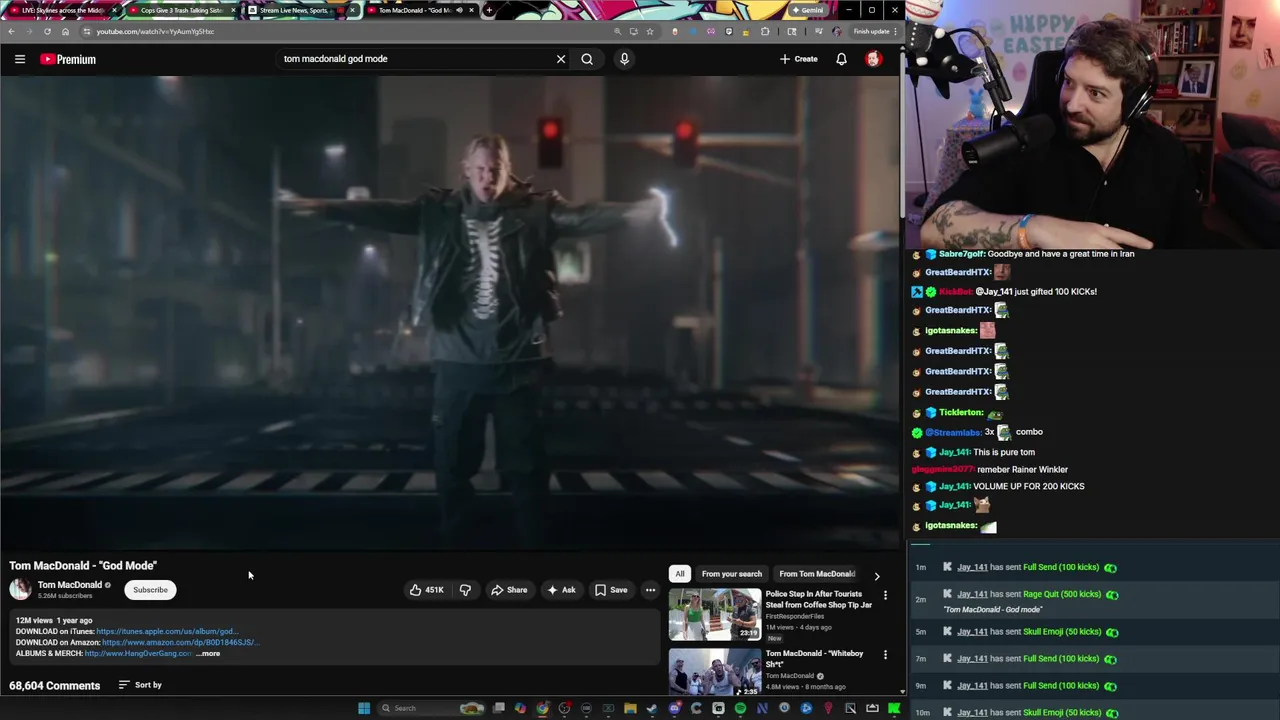Open options for Police Step In video
Screen dimensions: 1280x720
click(x=885, y=596)
